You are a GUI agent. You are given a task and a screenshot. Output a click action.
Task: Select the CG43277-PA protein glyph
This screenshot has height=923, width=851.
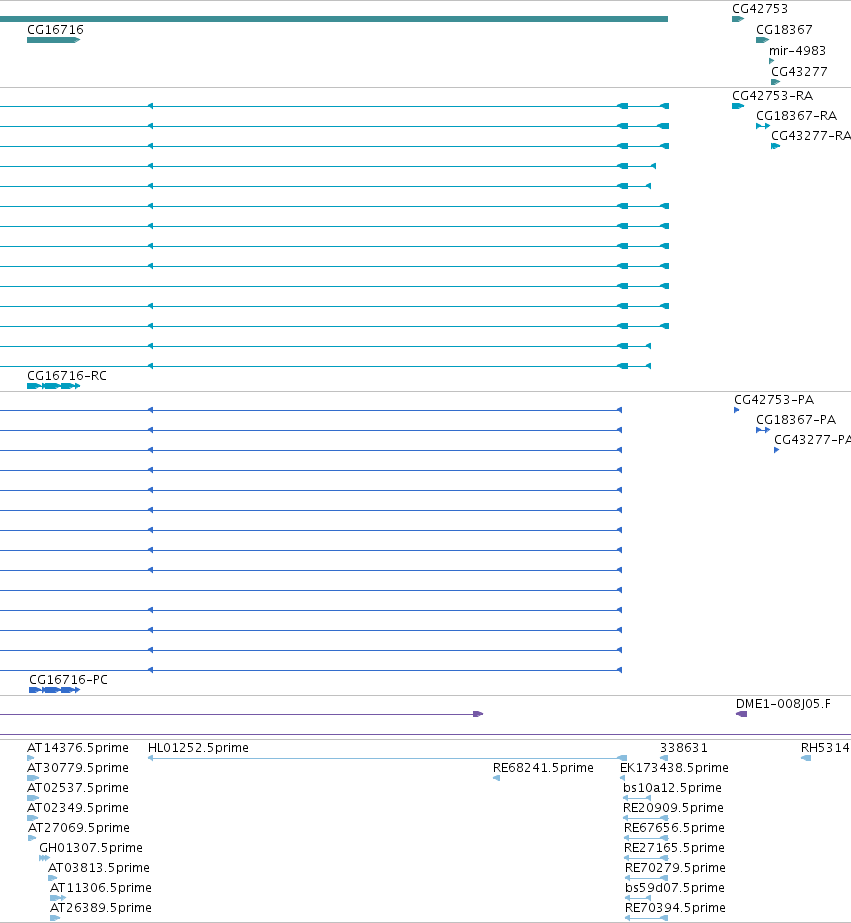(776, 450)
